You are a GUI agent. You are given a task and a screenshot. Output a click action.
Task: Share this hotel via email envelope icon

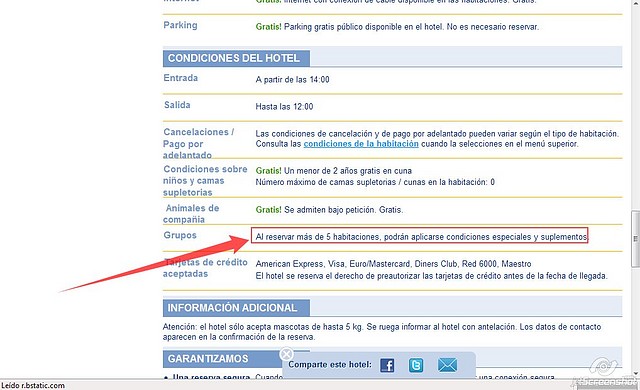(x=447, y=365)
